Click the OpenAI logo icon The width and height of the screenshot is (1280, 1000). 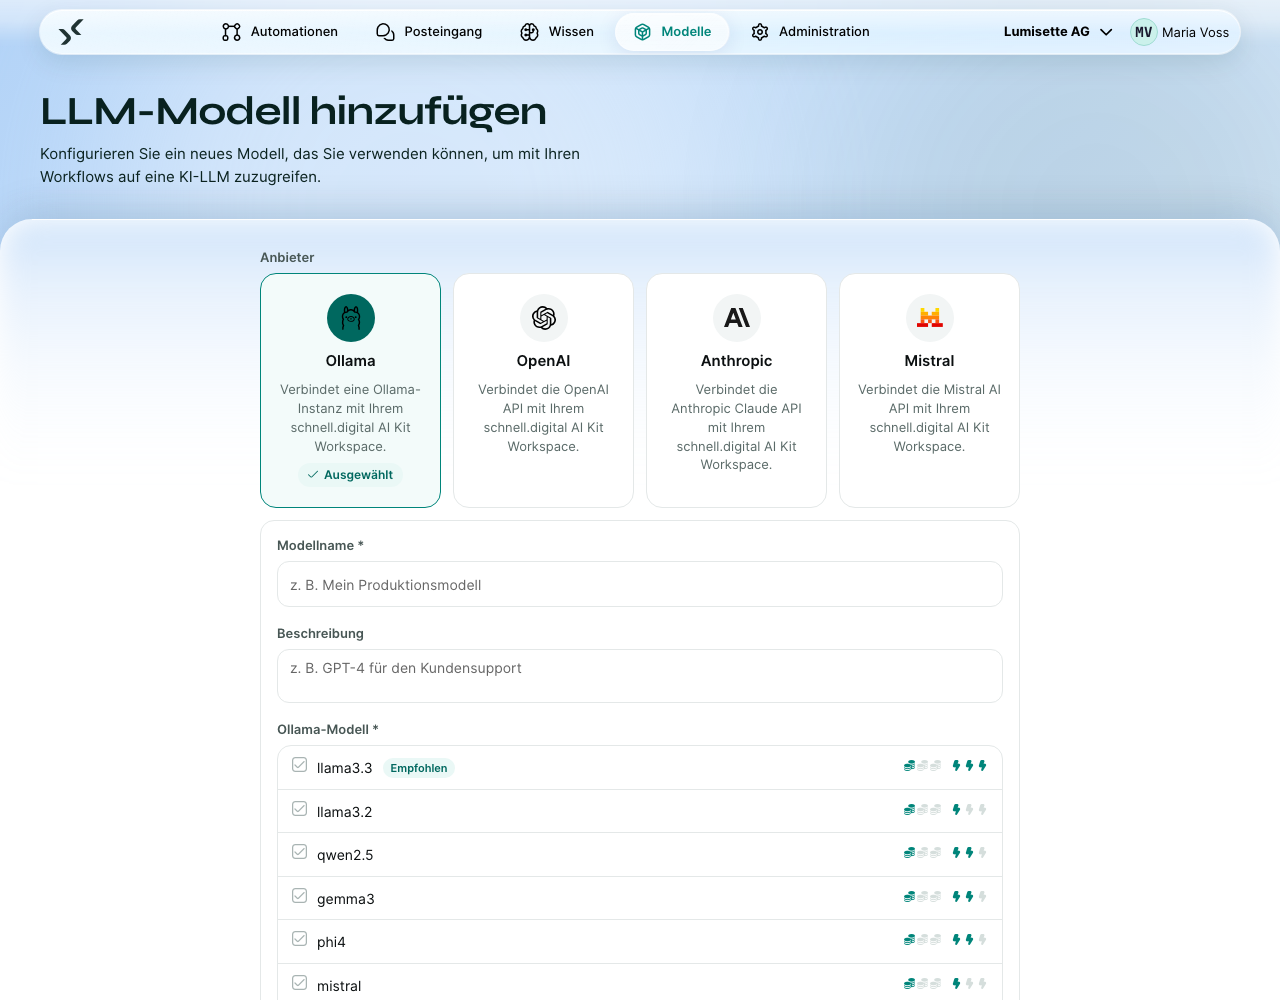coord(544,318)
